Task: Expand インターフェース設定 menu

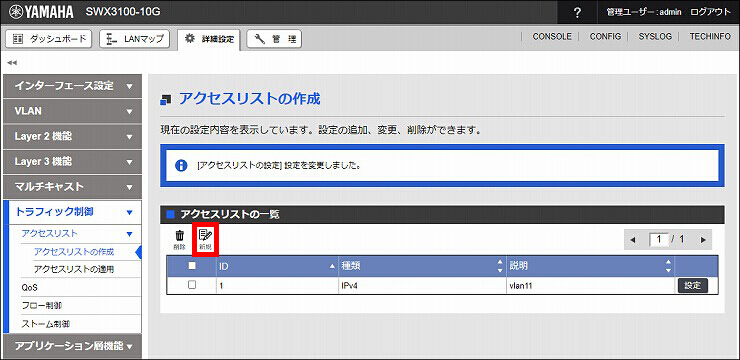Action: (72, 86)
